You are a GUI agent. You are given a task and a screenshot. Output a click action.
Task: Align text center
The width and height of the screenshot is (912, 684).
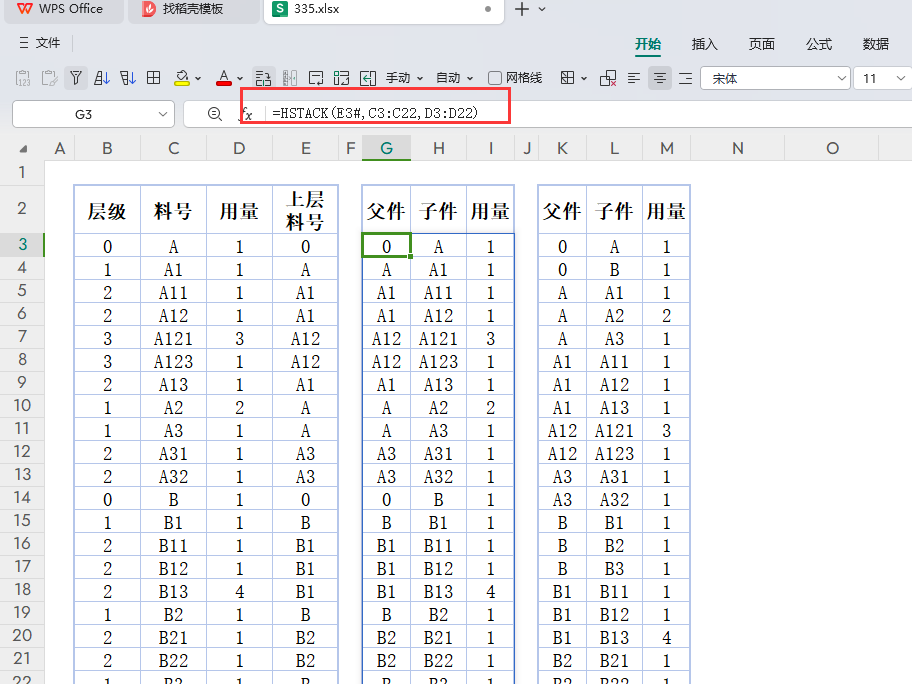click(x=660, y=78)
